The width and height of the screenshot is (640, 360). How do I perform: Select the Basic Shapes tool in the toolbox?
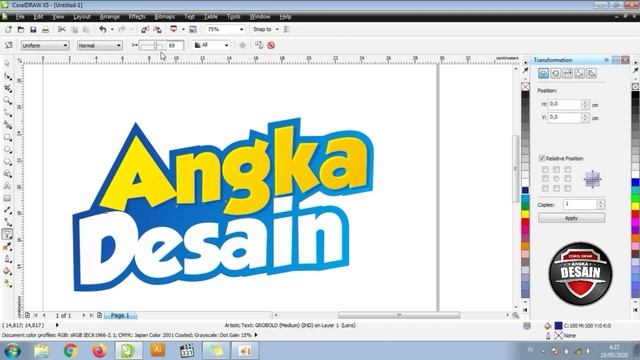click(x=7, y=174)
